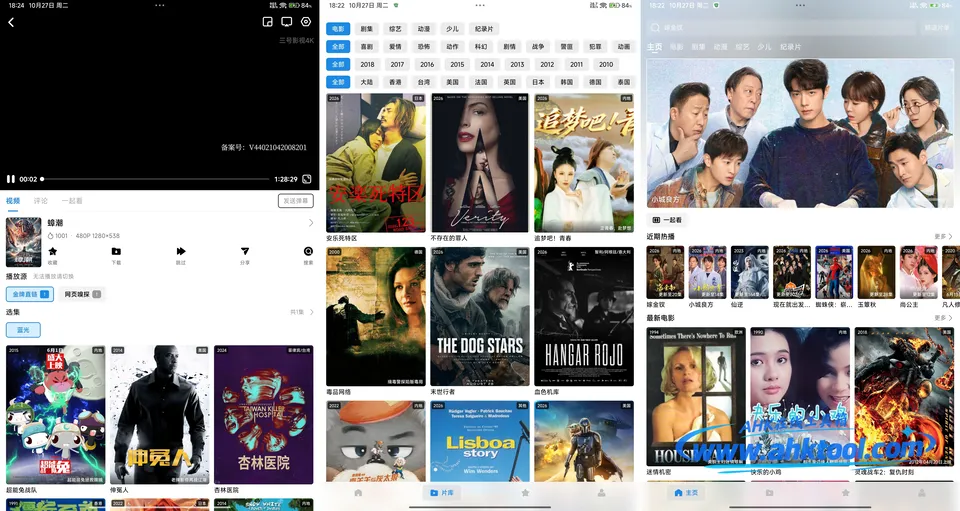Open player settings circle icon
The height and width of the screenshot is (511, 960).
tap(306, 22)
